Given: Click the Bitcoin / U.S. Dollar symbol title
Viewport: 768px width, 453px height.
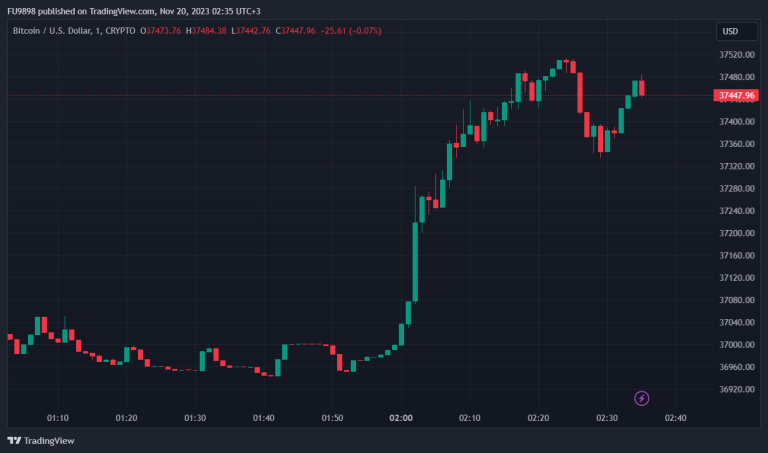Looking at the screenshot, I should [x=59, y=31].
